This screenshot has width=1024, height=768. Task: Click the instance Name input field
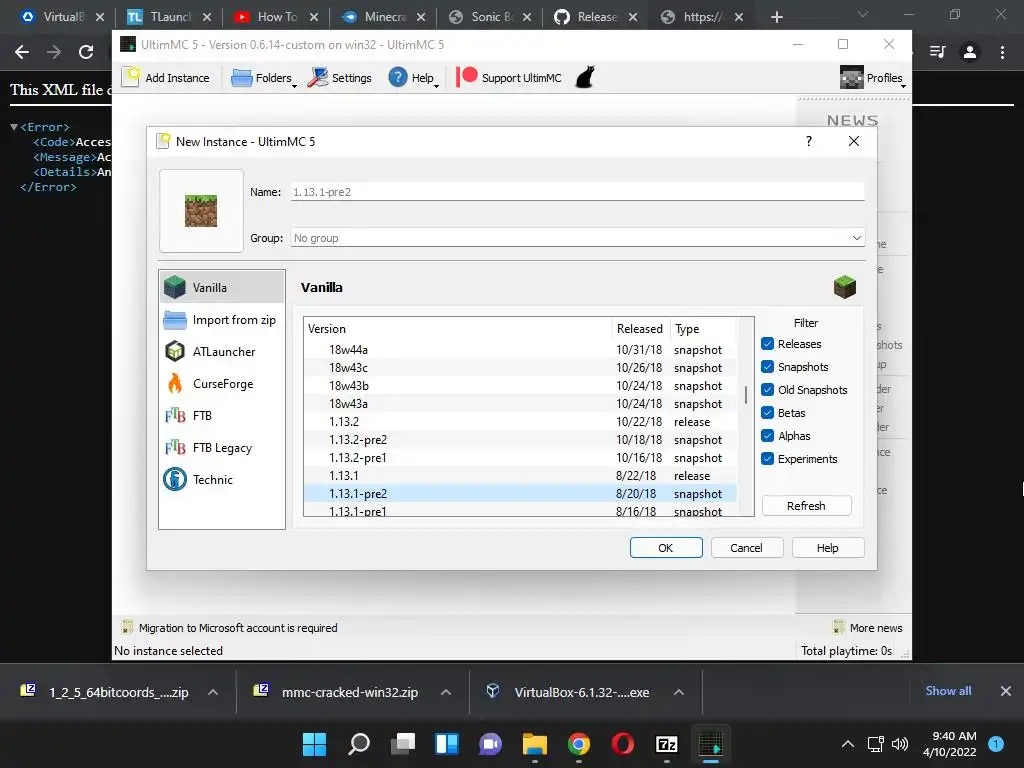[577, 192]
